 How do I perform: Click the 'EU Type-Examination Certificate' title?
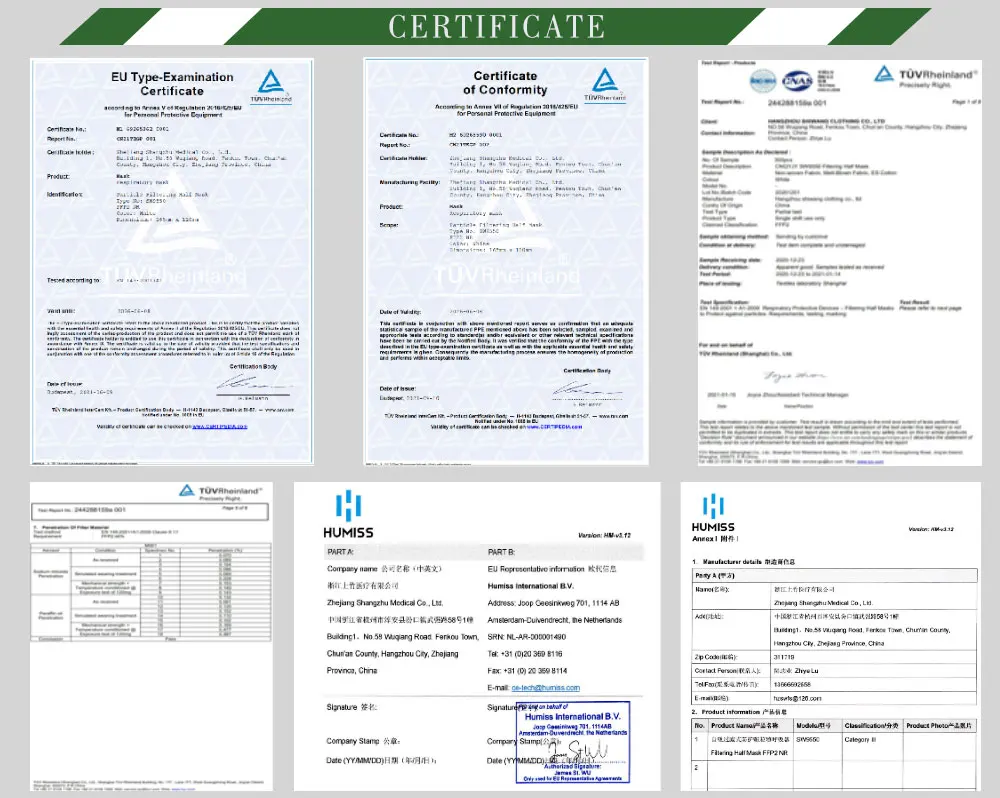click(172, 84)
